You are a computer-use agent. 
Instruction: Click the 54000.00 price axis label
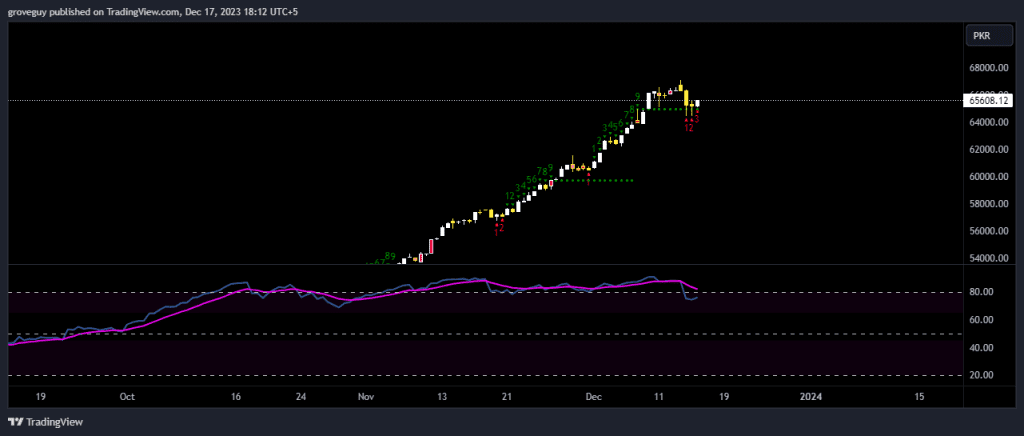988,258
